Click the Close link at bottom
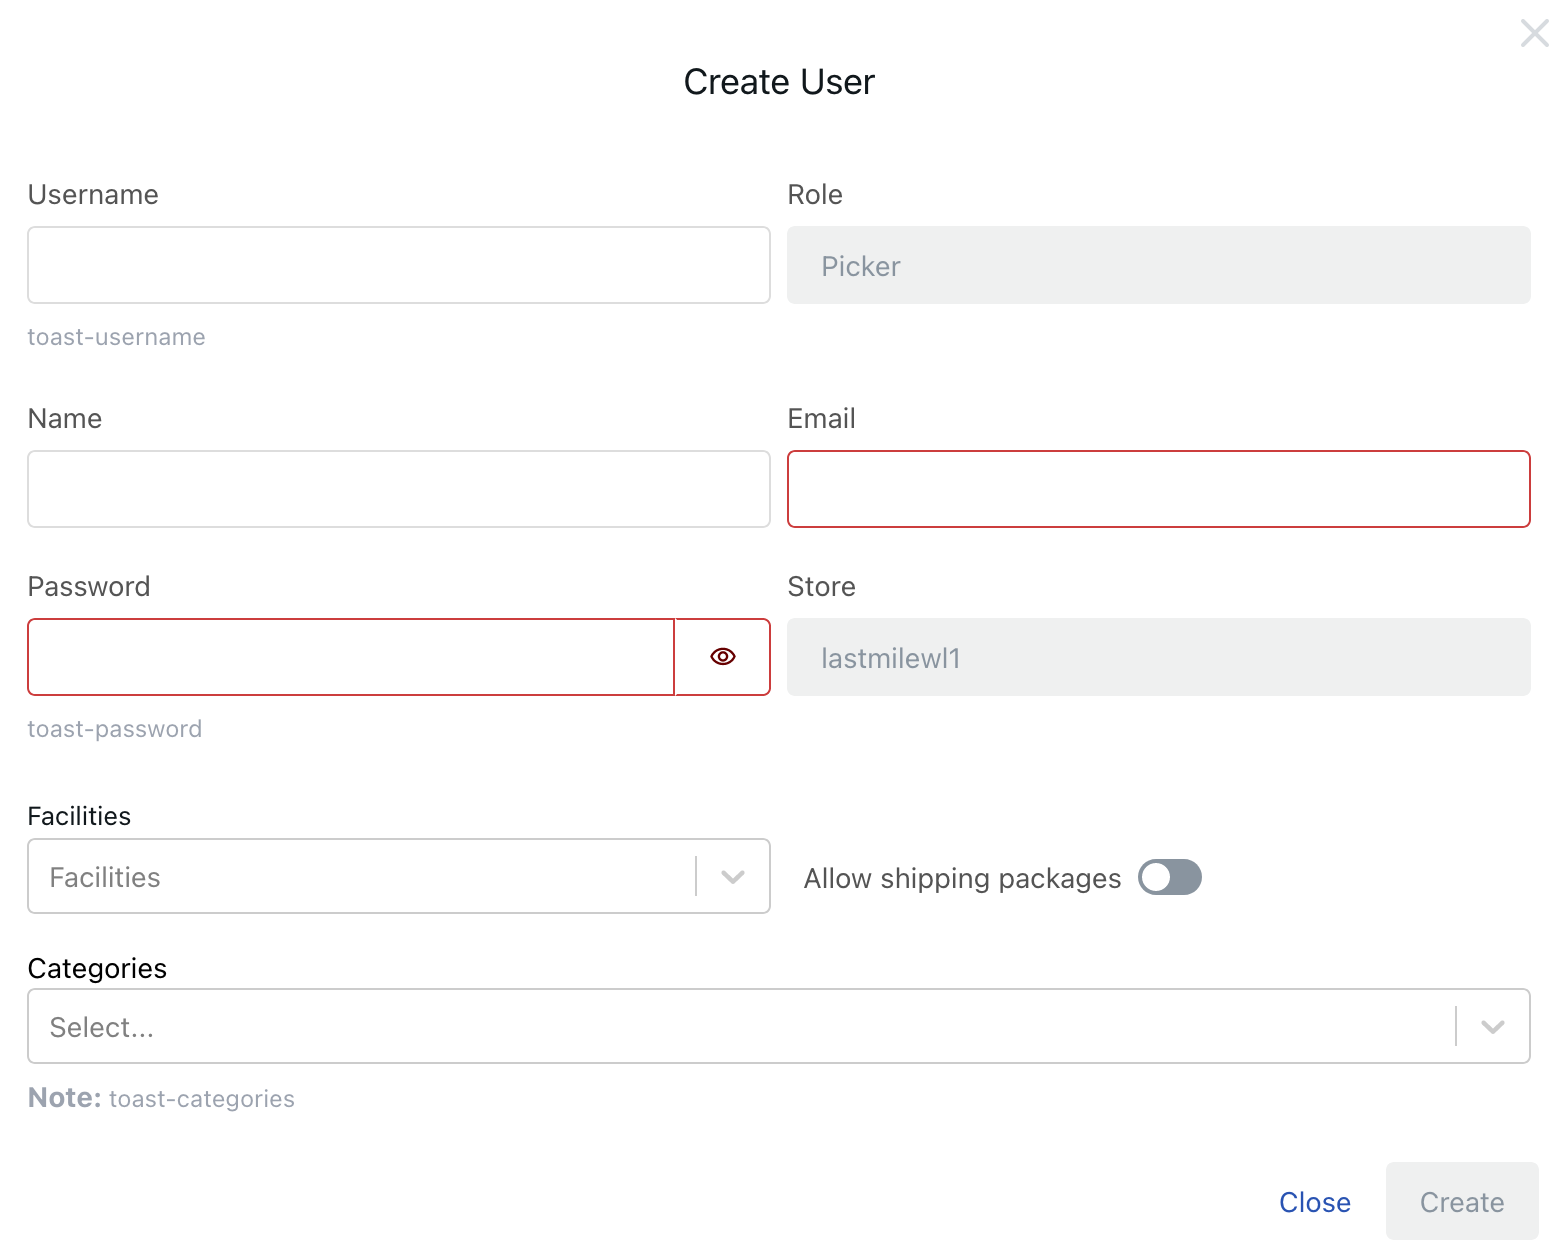Image resolution: width=1564 pixels, height=1256 pixels. 1314,1202
